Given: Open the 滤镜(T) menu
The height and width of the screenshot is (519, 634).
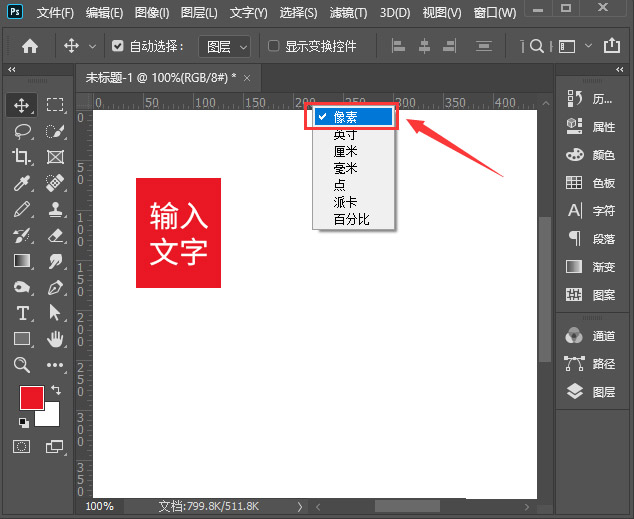Looking at the screenshot, I should 346,13.
